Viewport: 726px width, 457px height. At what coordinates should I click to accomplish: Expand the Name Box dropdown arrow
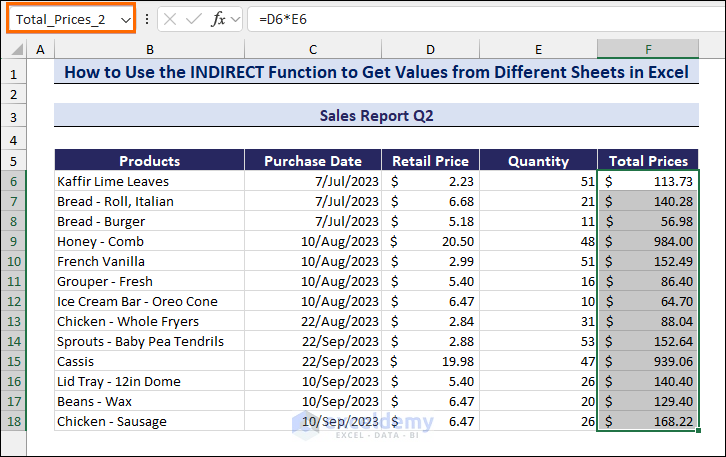(x=125, y=20)
